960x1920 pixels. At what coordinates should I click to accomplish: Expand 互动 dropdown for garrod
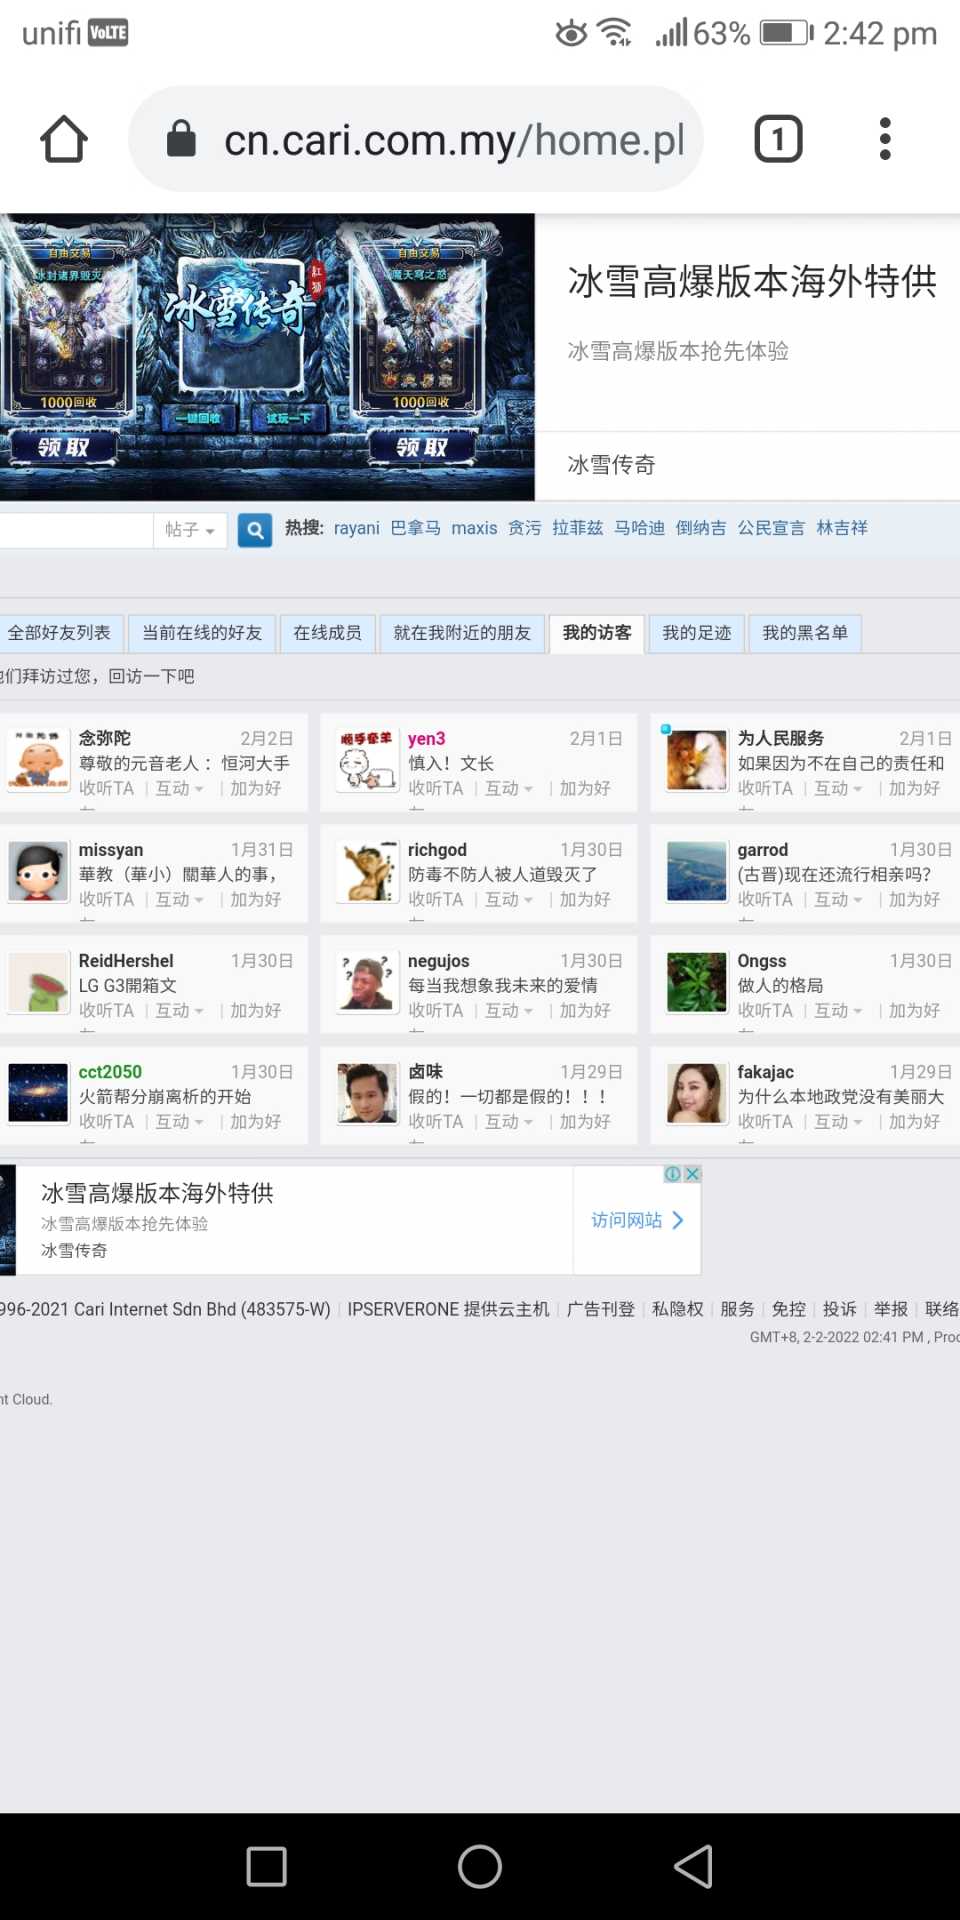pos(838,899)
